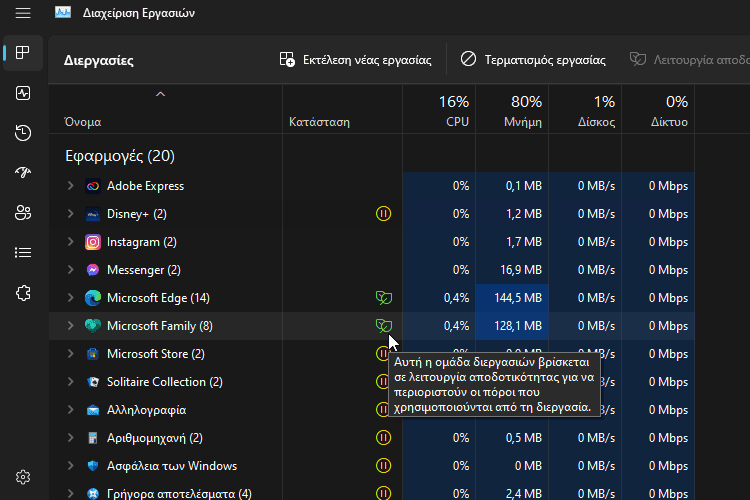The image size is (750, 500).
Task: Open the Services puzzle sidebar icon
Action: (22, 293)
